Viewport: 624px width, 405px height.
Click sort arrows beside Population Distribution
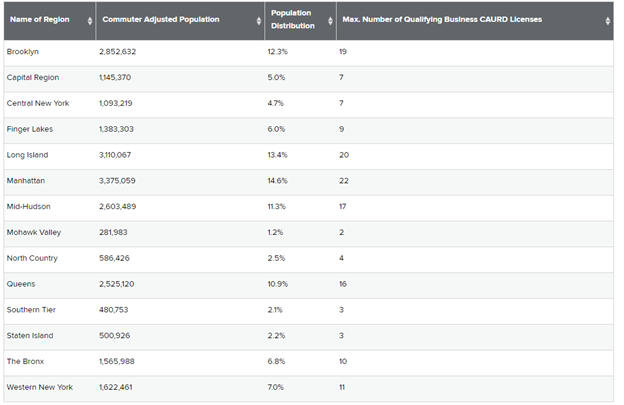point(329,21)
